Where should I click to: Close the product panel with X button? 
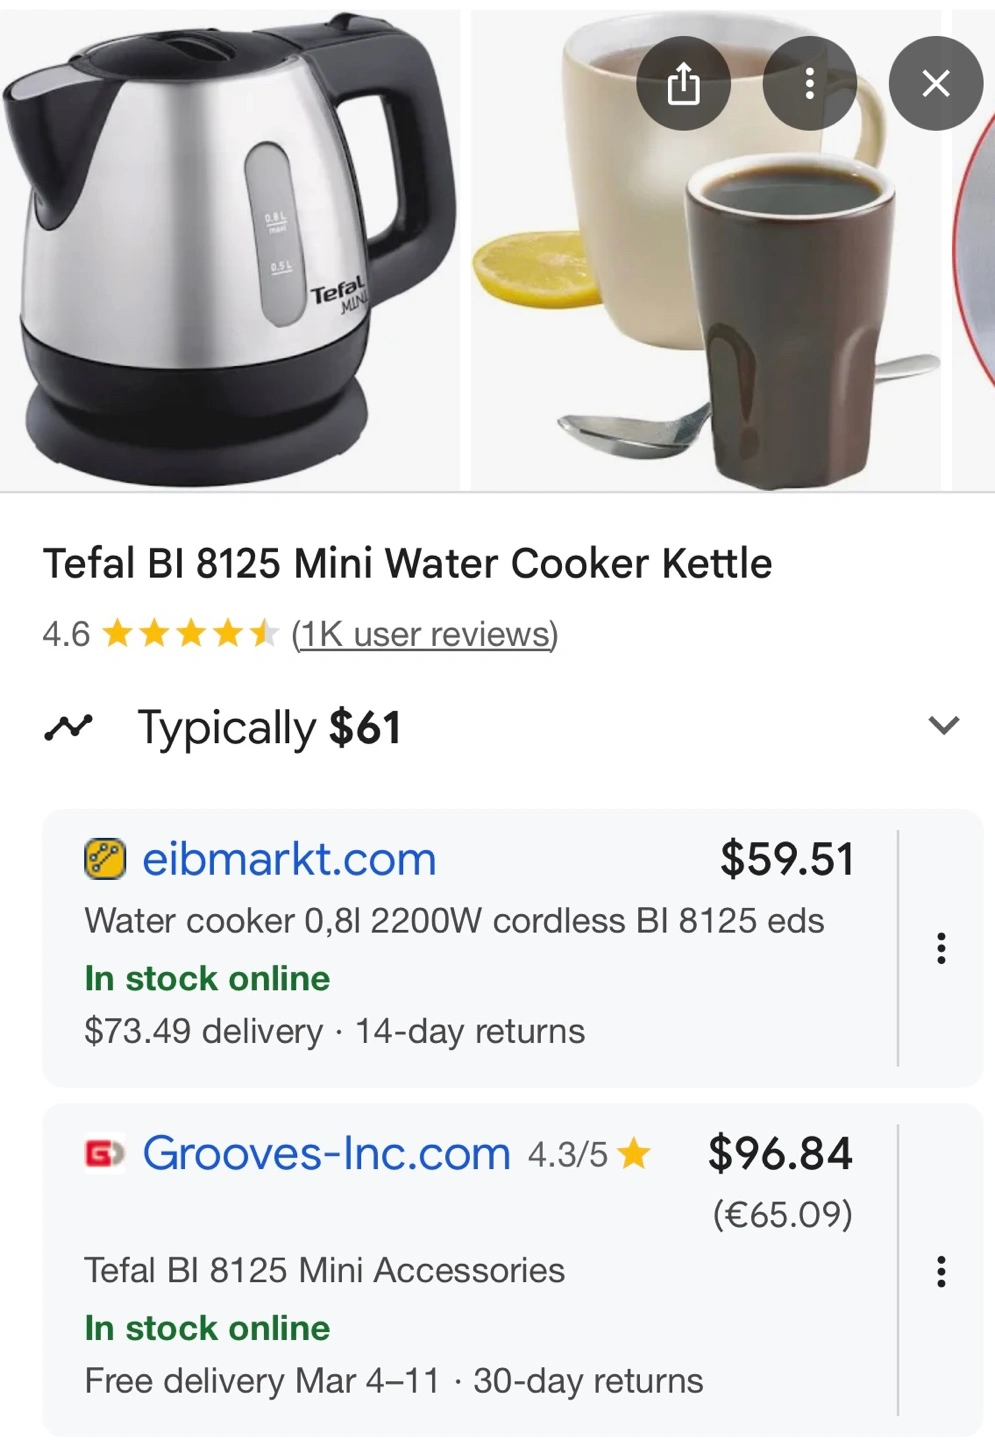[x=935, y=83]
